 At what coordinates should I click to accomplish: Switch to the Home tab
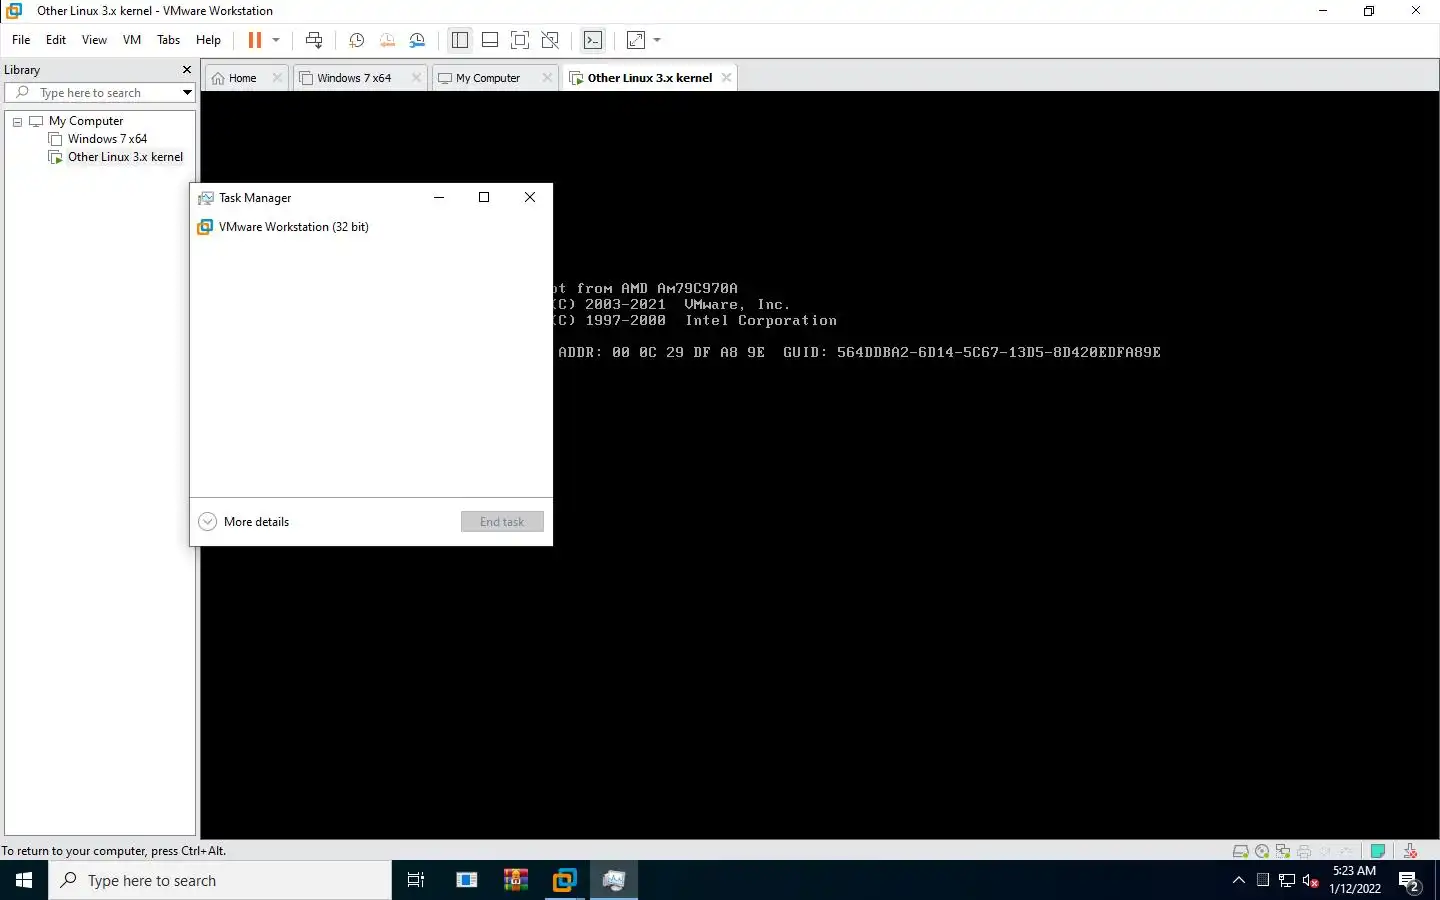[242, 78]
